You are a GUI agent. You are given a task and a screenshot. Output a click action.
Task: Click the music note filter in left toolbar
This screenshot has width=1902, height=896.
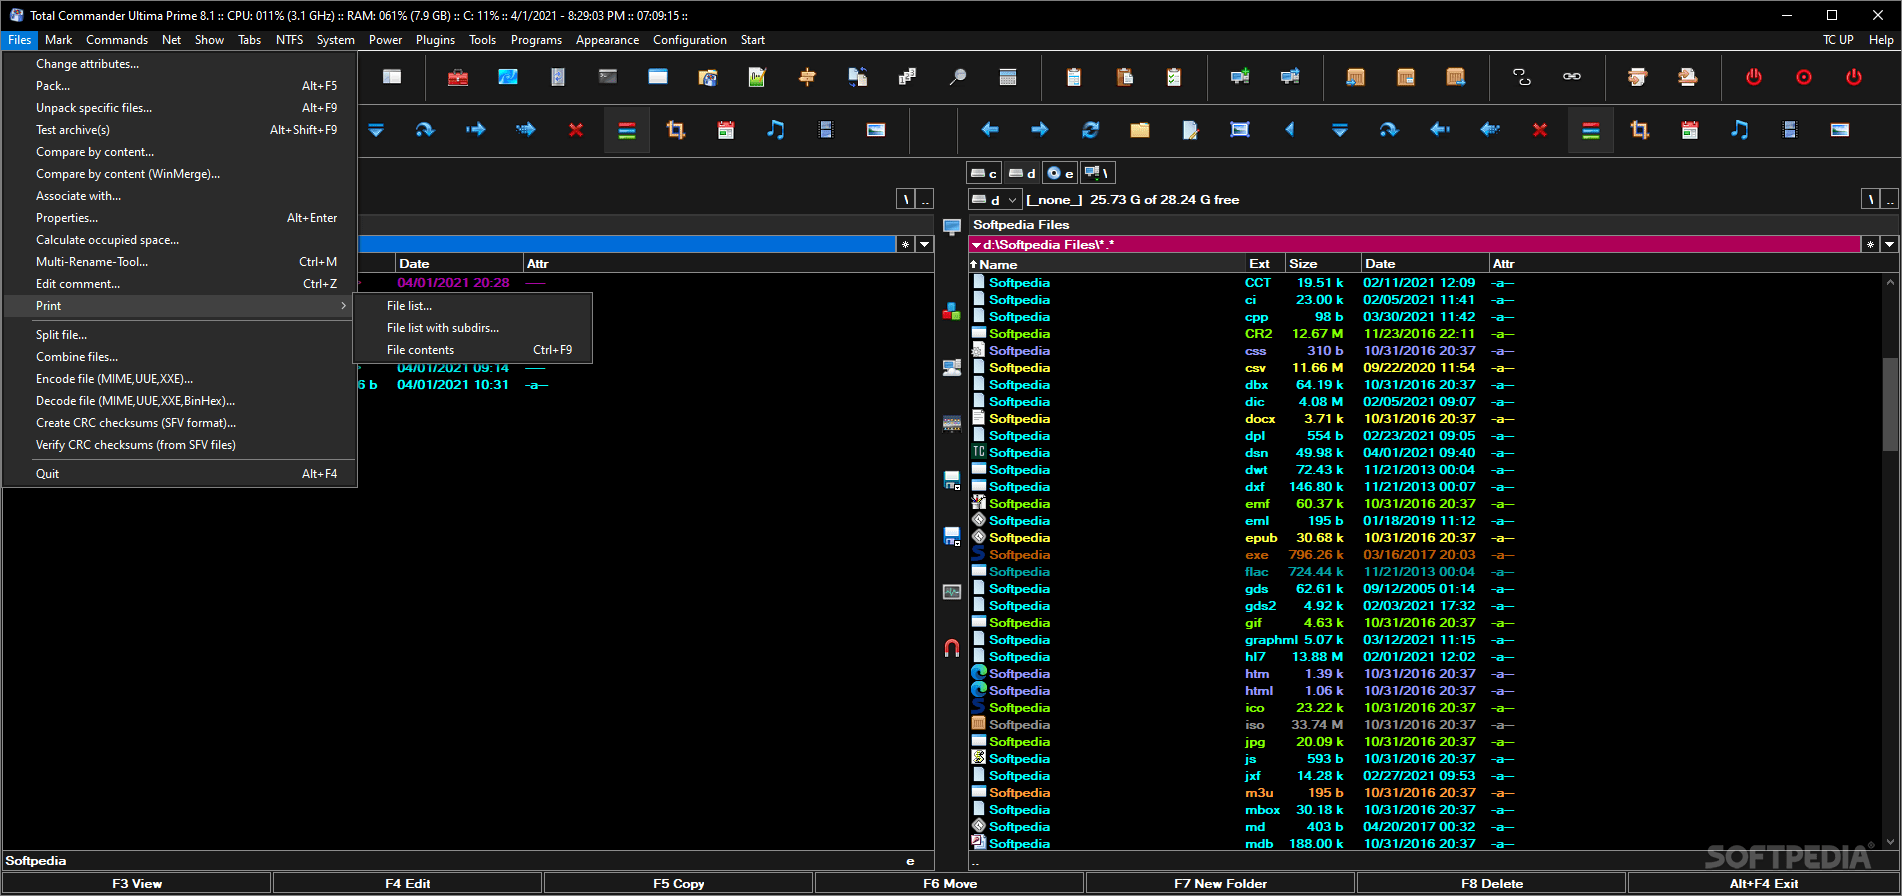[776, 130]
